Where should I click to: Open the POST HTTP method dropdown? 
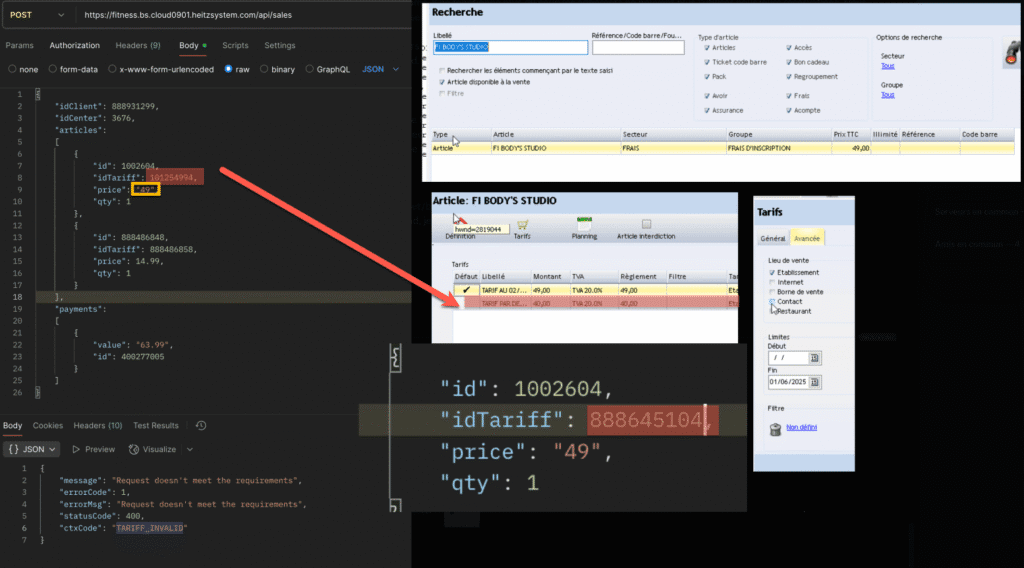coord(37,14)
